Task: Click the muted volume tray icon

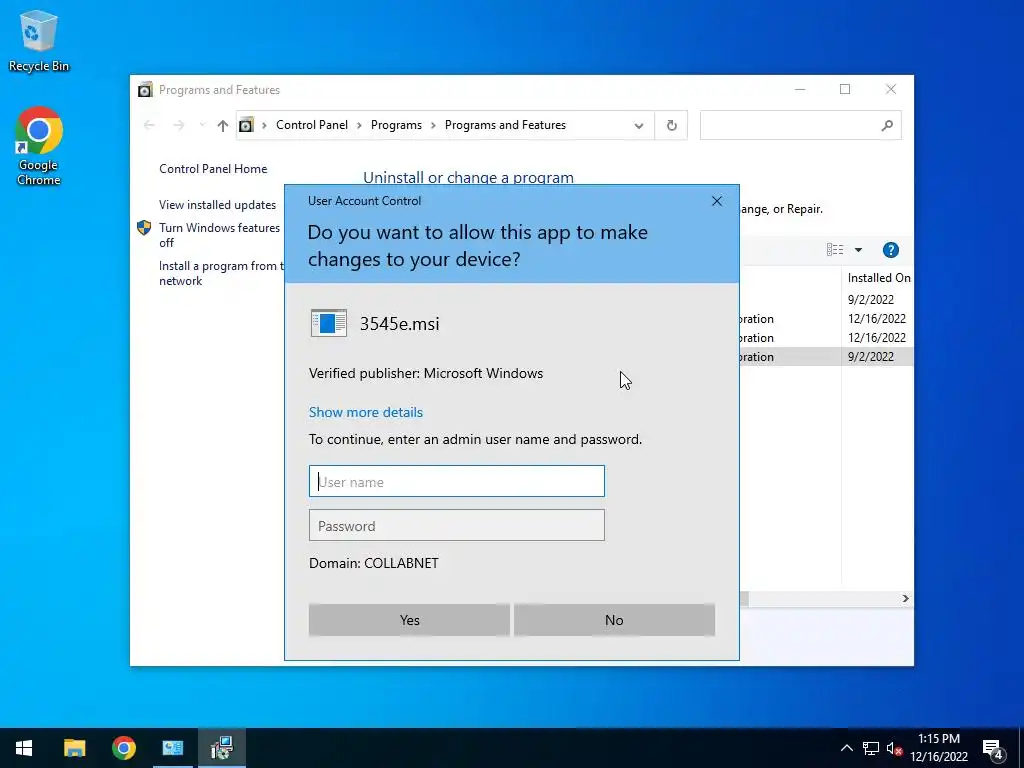Action: click(894, 748)
